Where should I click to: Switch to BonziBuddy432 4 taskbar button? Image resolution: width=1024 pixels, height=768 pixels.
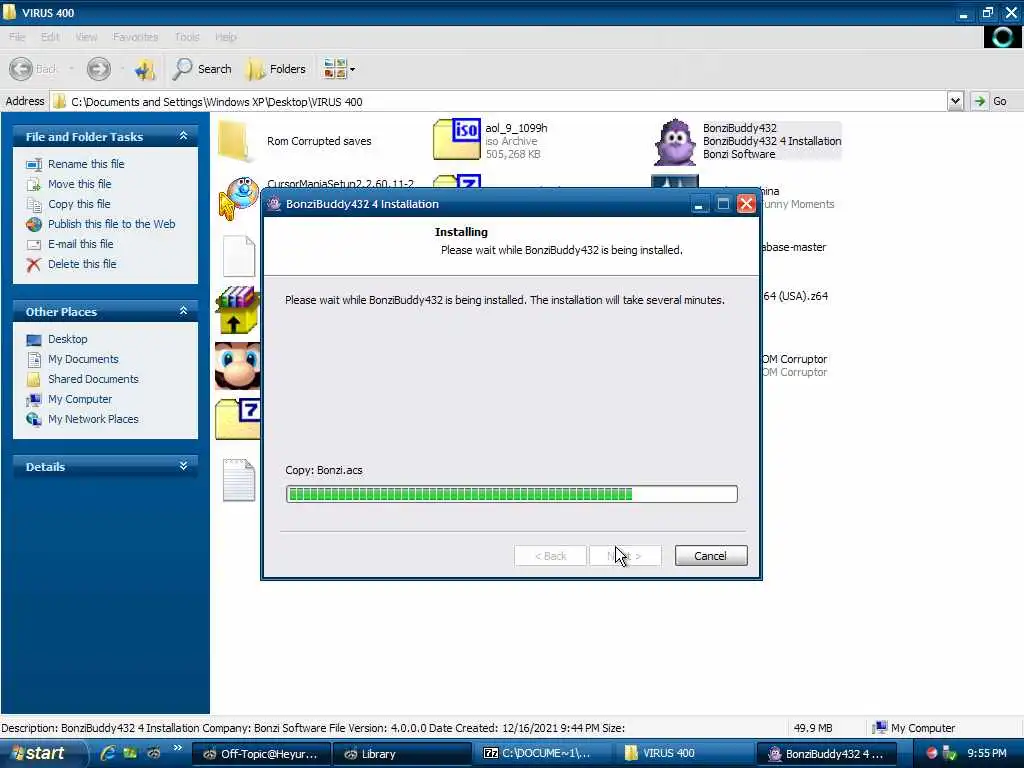tap(825, 754)
